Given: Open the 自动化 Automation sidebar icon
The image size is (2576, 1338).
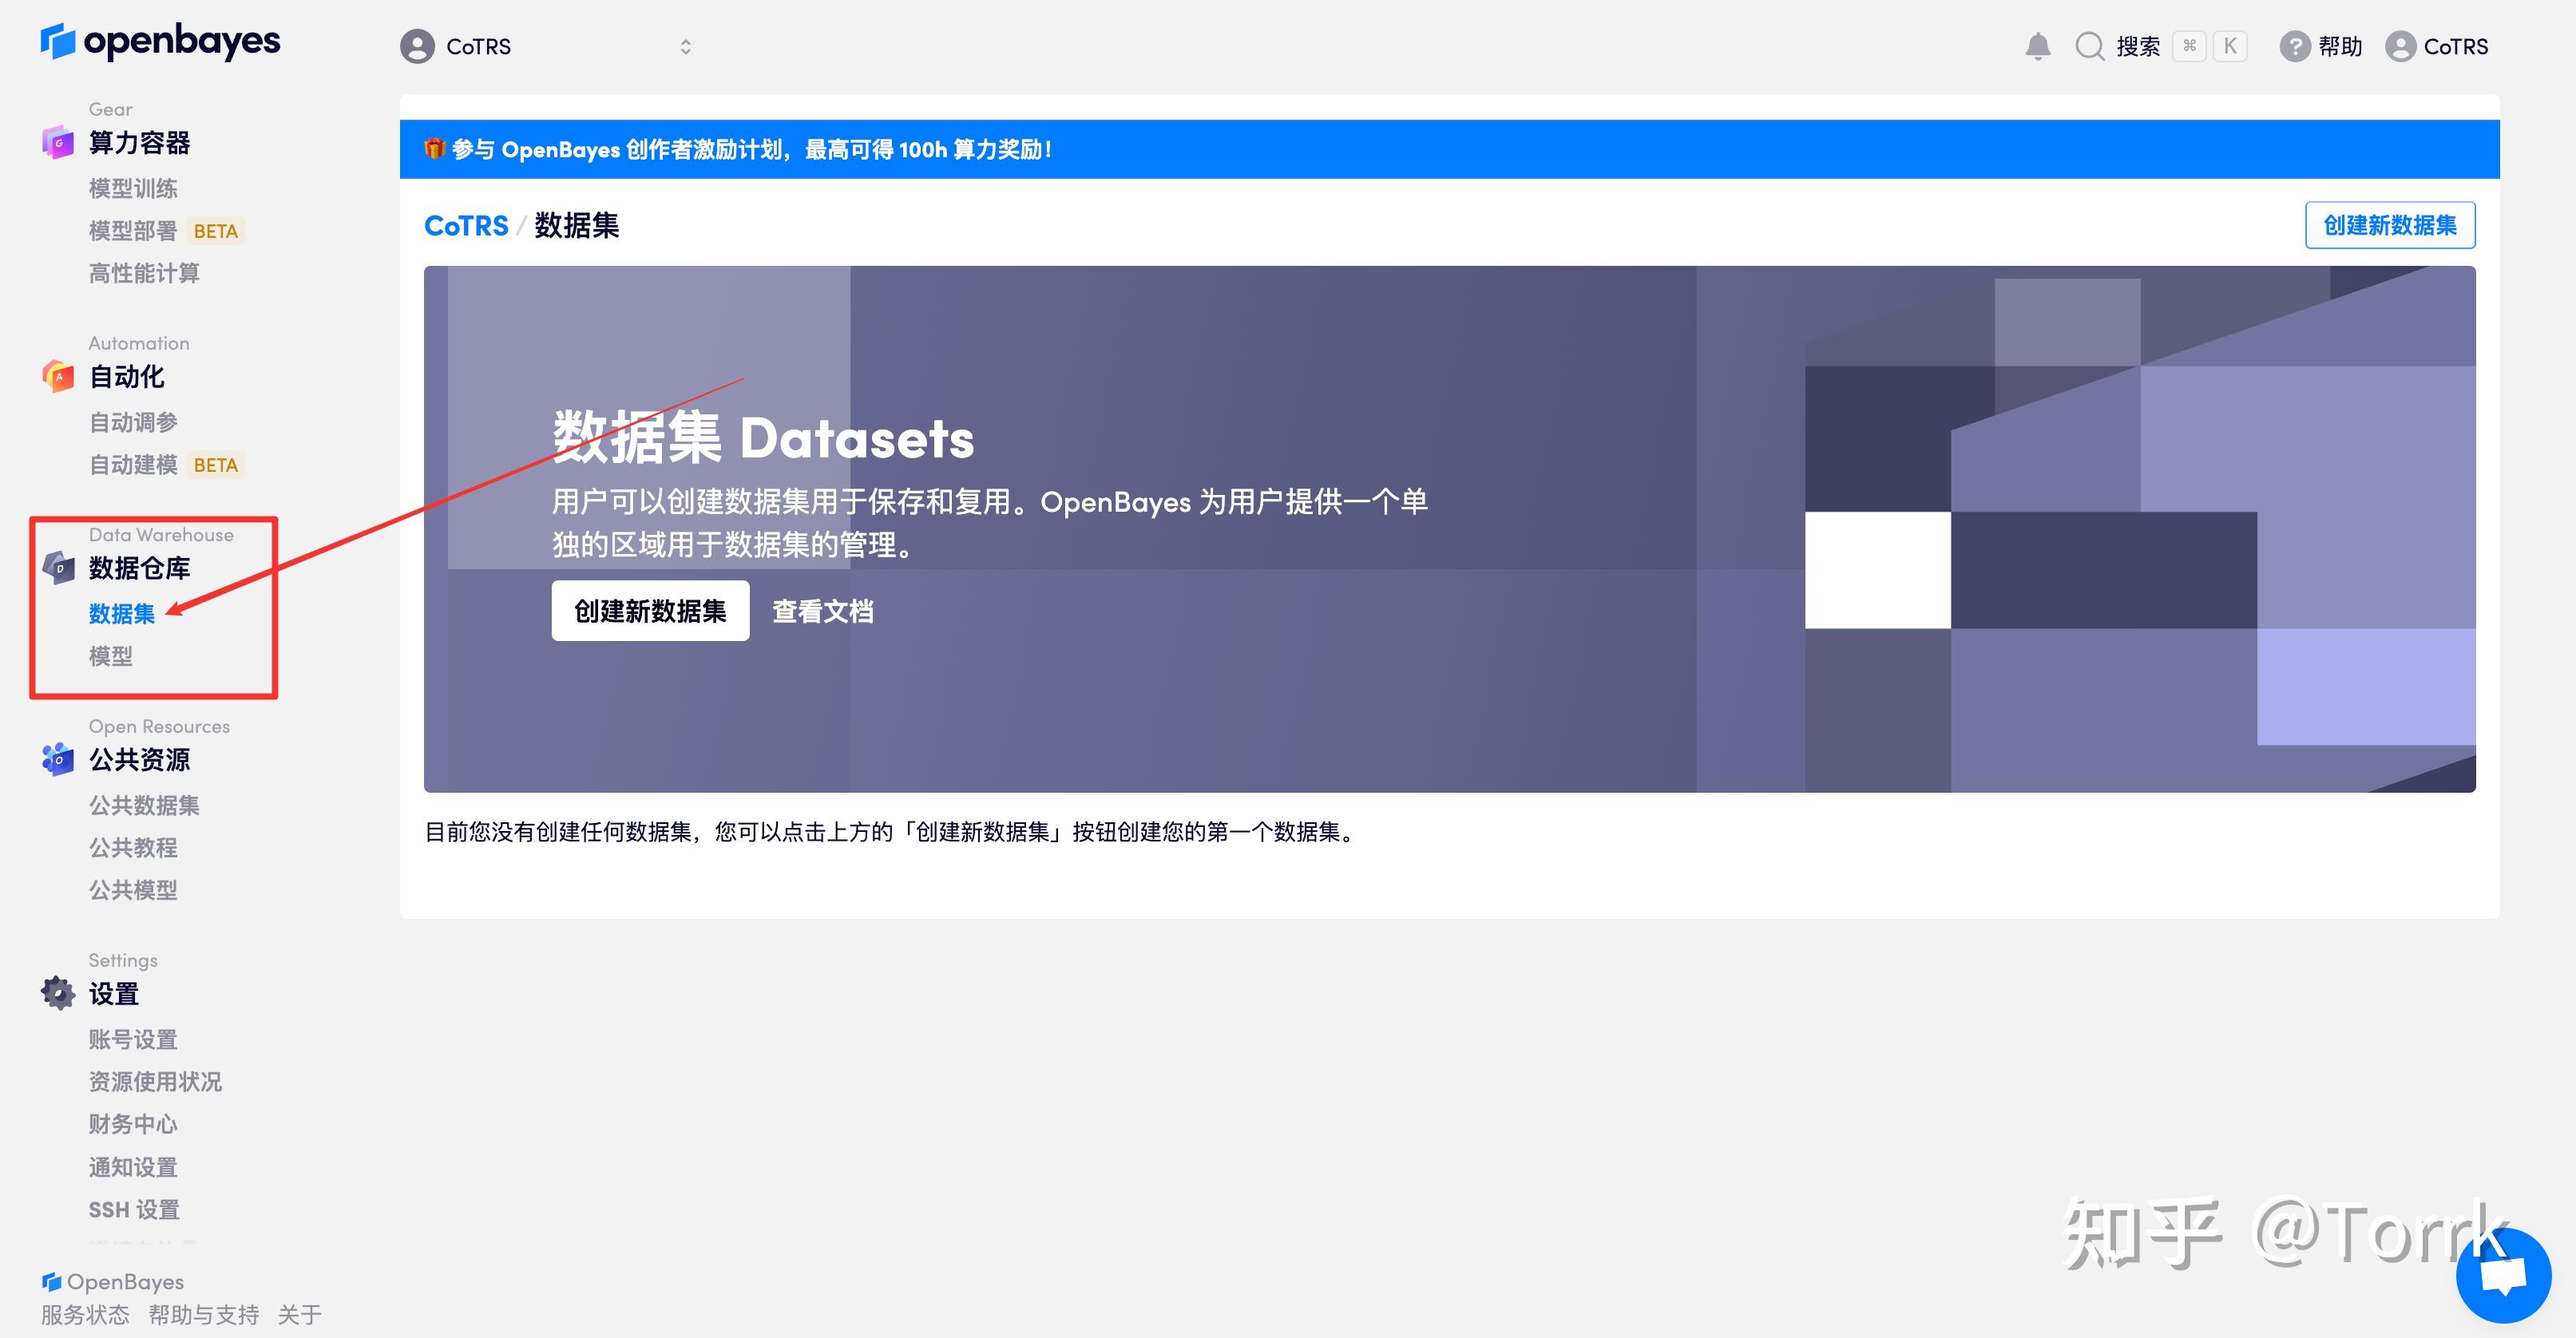Looking at the screenshot, I should coord(57,377).
